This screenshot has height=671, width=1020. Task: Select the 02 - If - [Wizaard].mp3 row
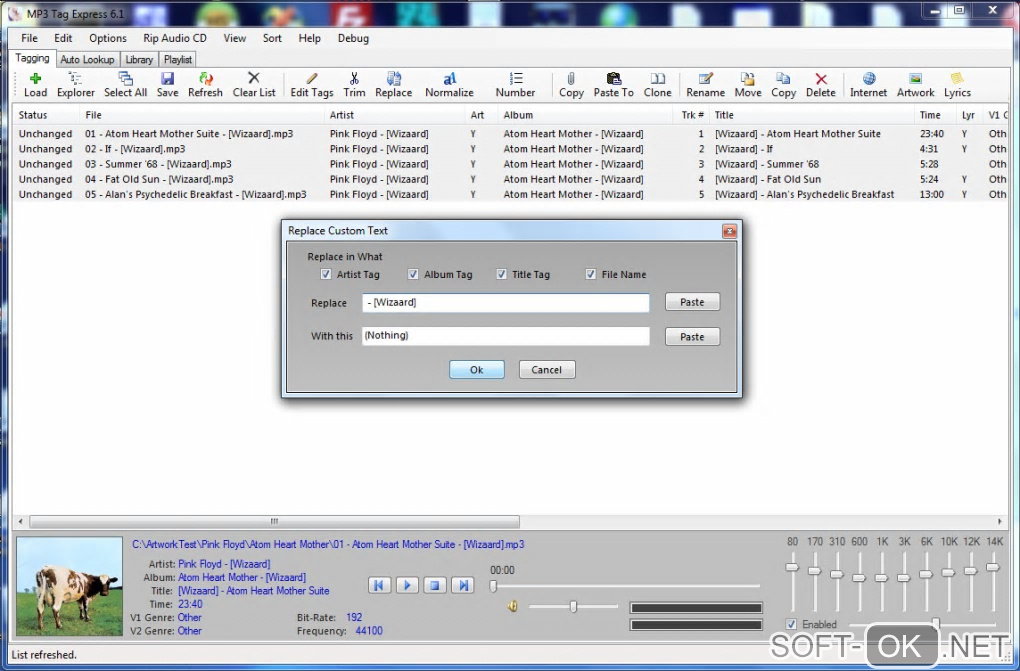(x=511, y=149)
